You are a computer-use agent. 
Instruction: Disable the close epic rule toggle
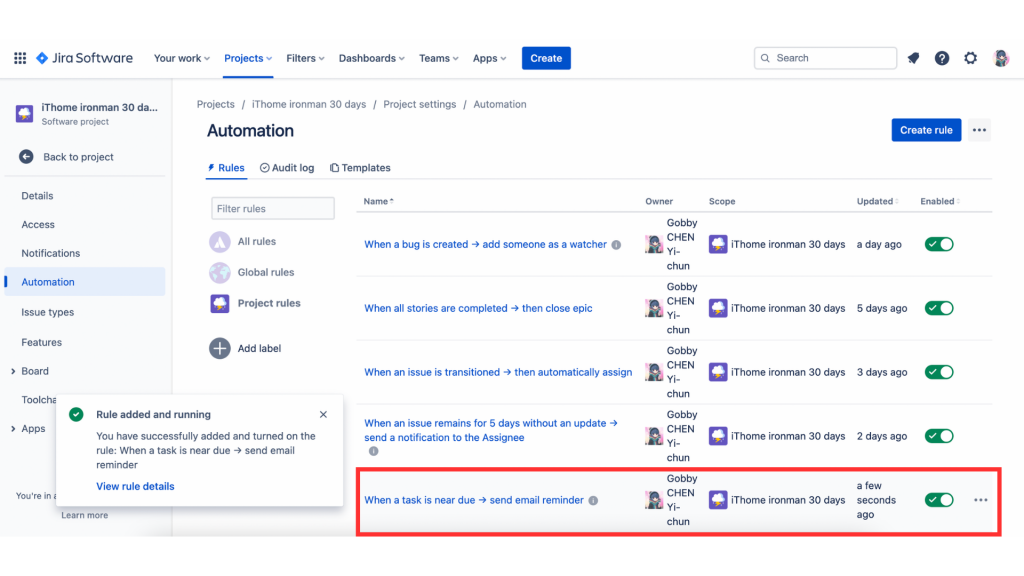(x=939, y=308)
